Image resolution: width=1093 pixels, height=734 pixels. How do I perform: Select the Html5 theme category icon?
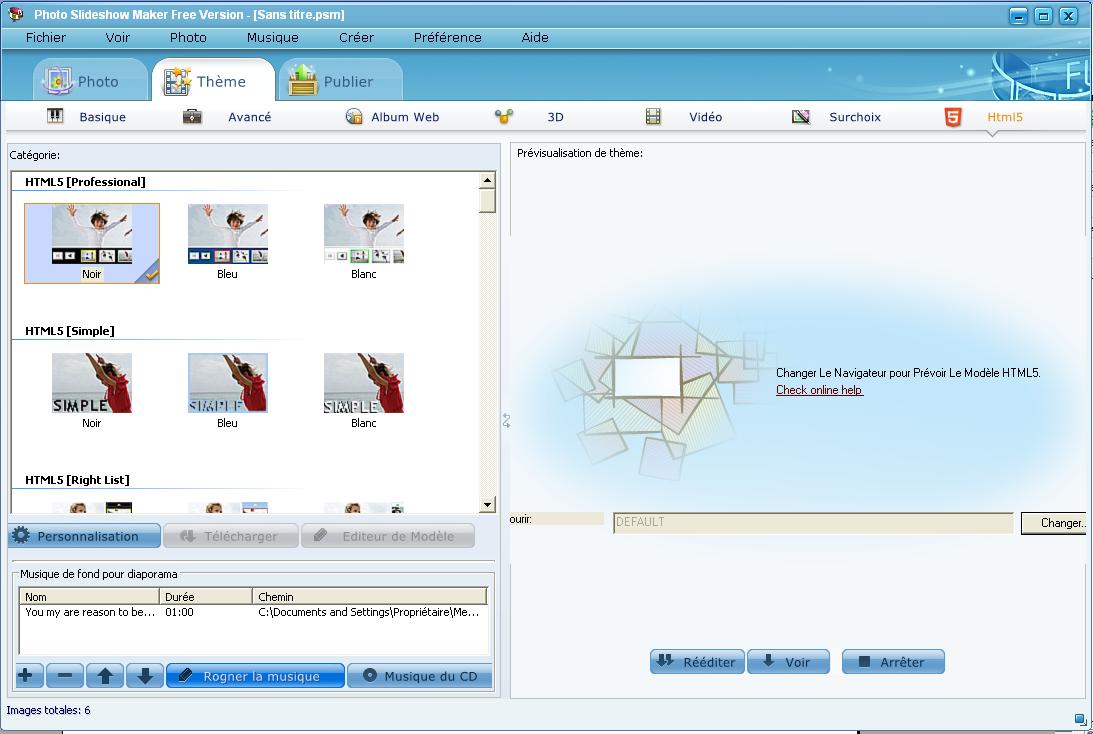tap(953, 117)
